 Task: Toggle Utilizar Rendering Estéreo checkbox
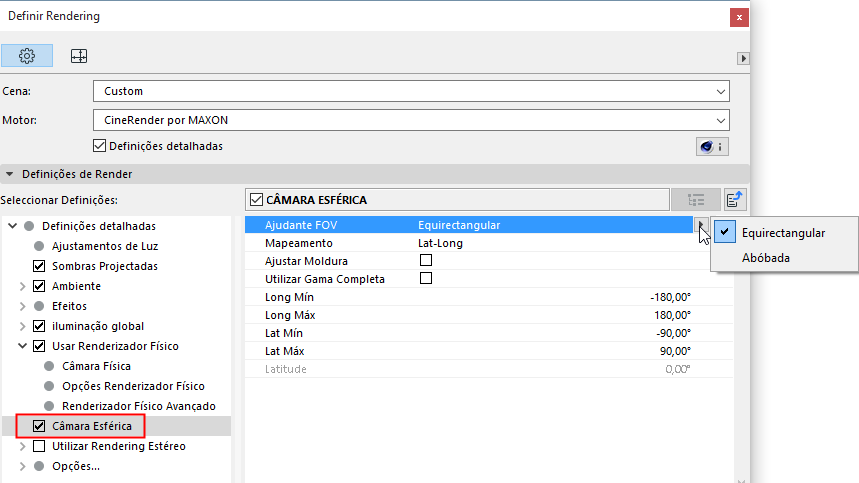pyautogui.click(x=39, y=446)
